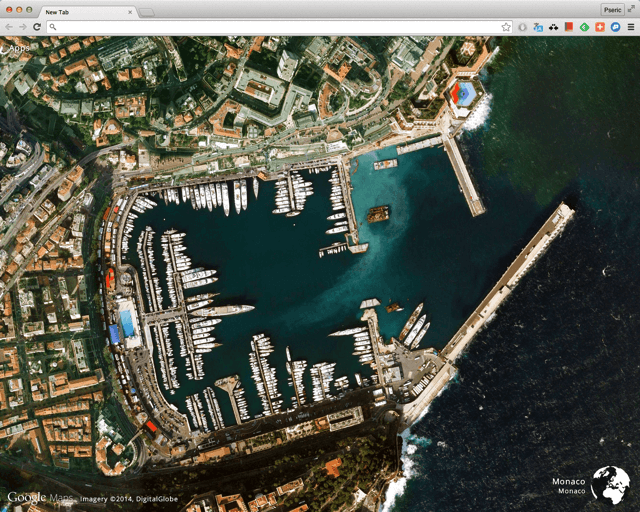The image size is (640, 512).
Task: Click the Google Maps link
Action: pos(40,497)
